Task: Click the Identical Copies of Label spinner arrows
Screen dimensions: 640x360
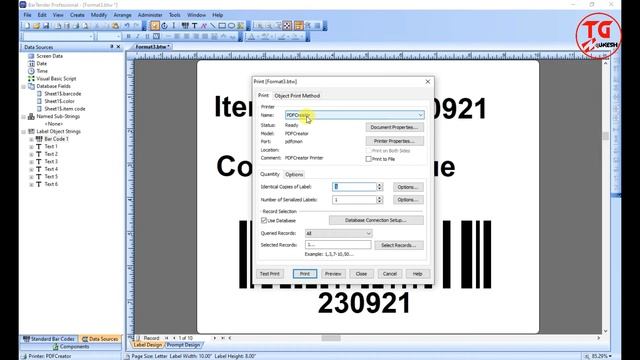Action: pos(380,187)
